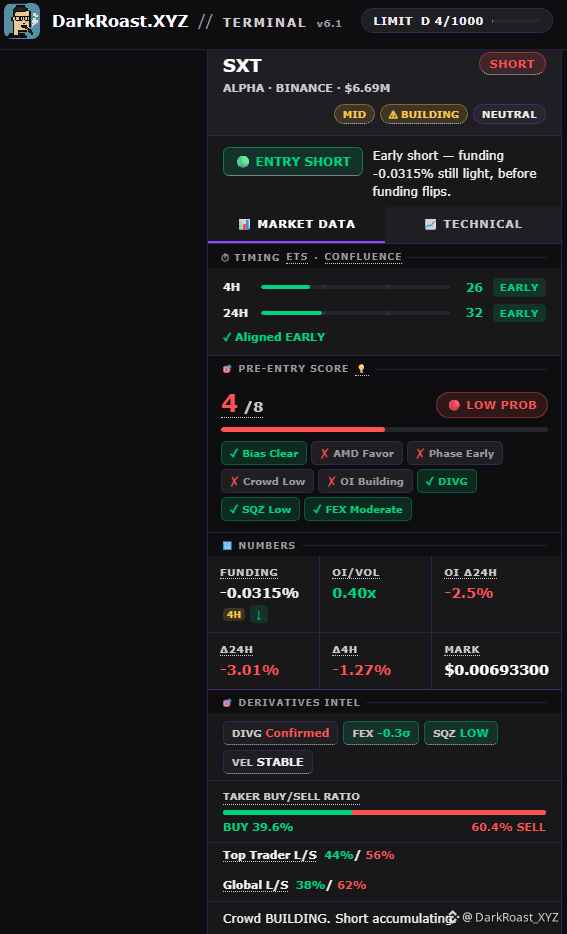Click the SQZ LOW chip
The image size is (567, 934).
(x=461, y=733)
